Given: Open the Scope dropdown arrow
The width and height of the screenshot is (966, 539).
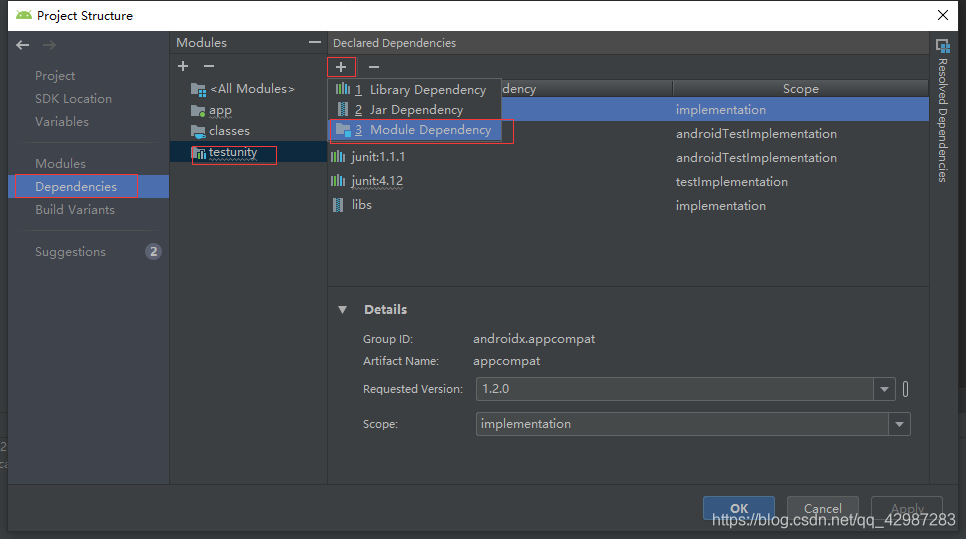Looking at the screenshot, I should pyautogui.click(x=899, y=424).
